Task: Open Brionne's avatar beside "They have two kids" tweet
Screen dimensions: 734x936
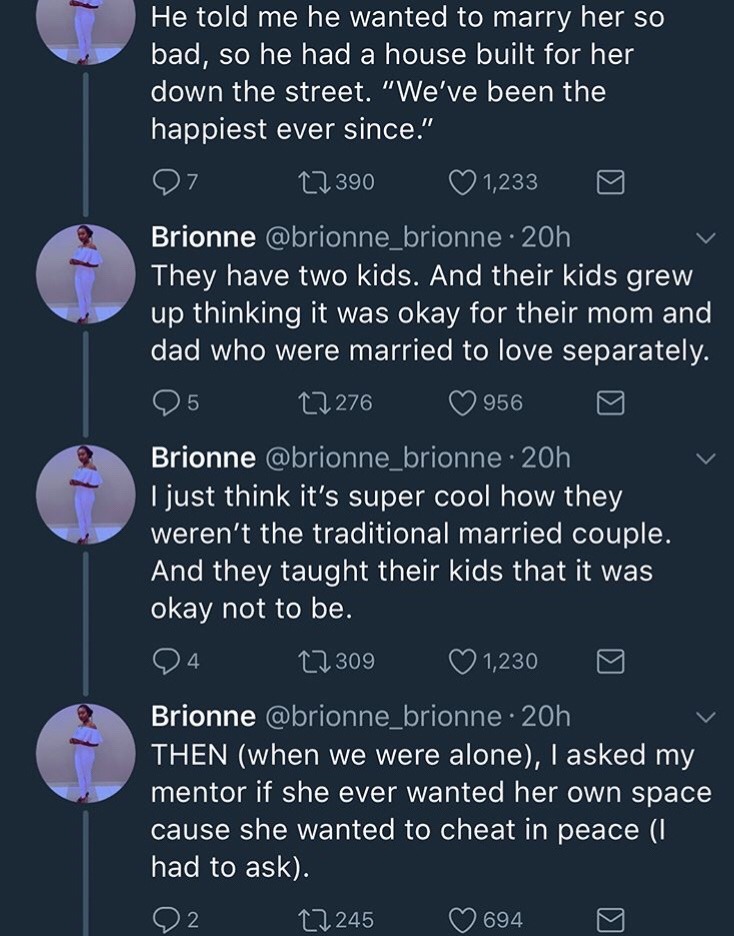Action: coord(85,273)
